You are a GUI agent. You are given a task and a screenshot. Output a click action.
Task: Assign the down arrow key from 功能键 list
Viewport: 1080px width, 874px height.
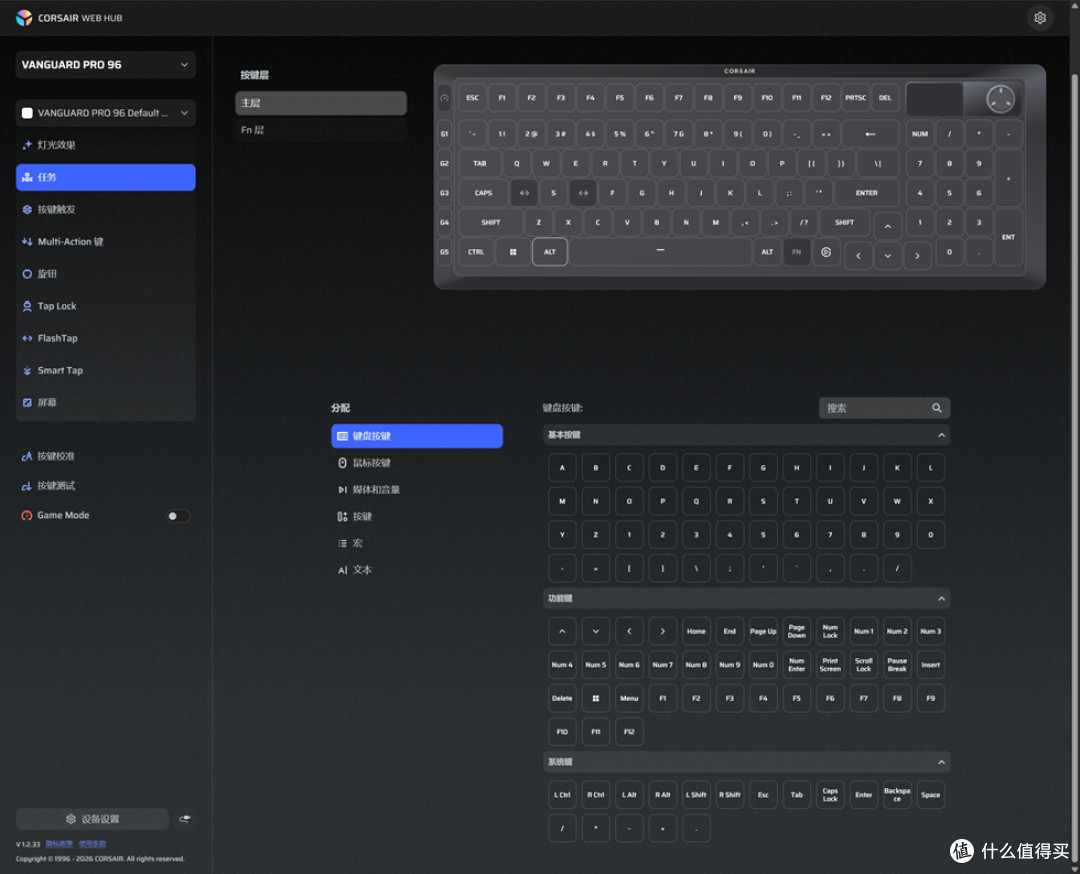pos(596,632)
